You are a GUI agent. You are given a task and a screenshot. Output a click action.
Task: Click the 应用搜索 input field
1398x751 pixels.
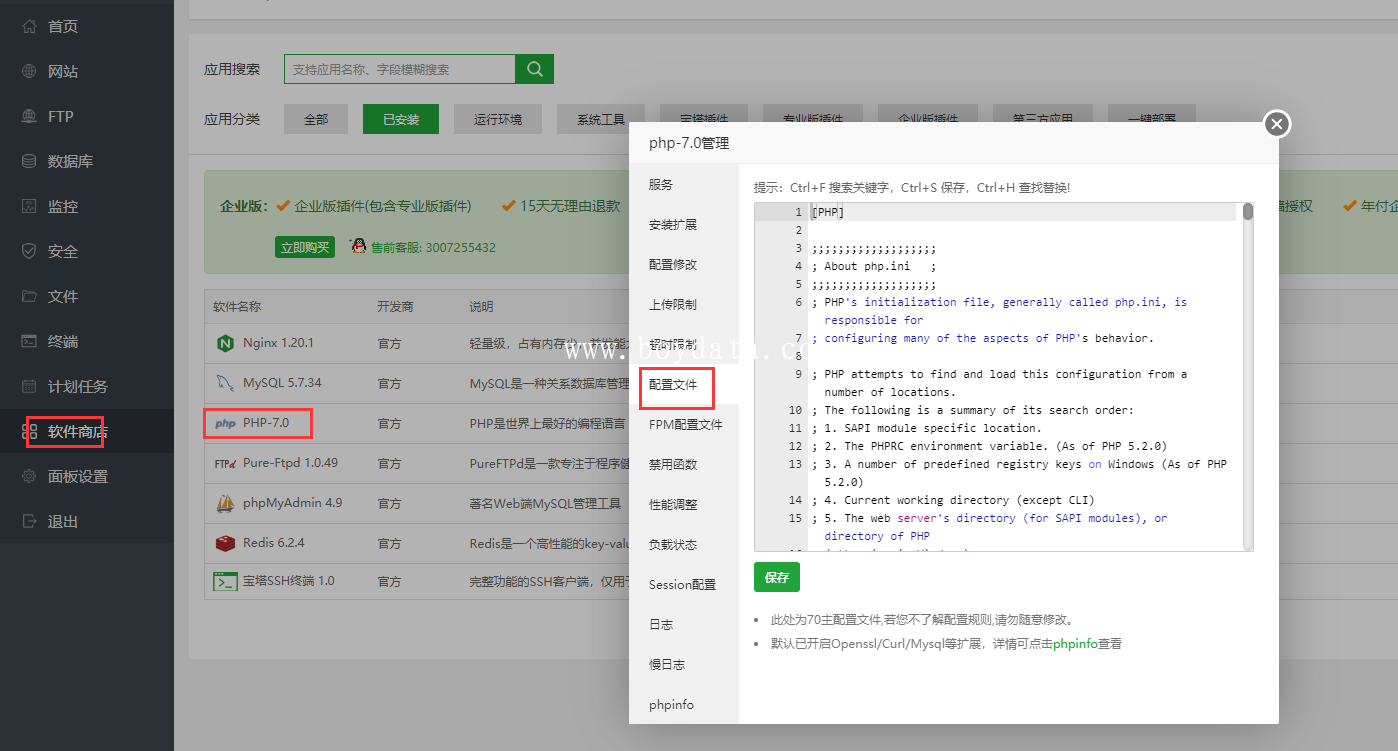[400, 69]
